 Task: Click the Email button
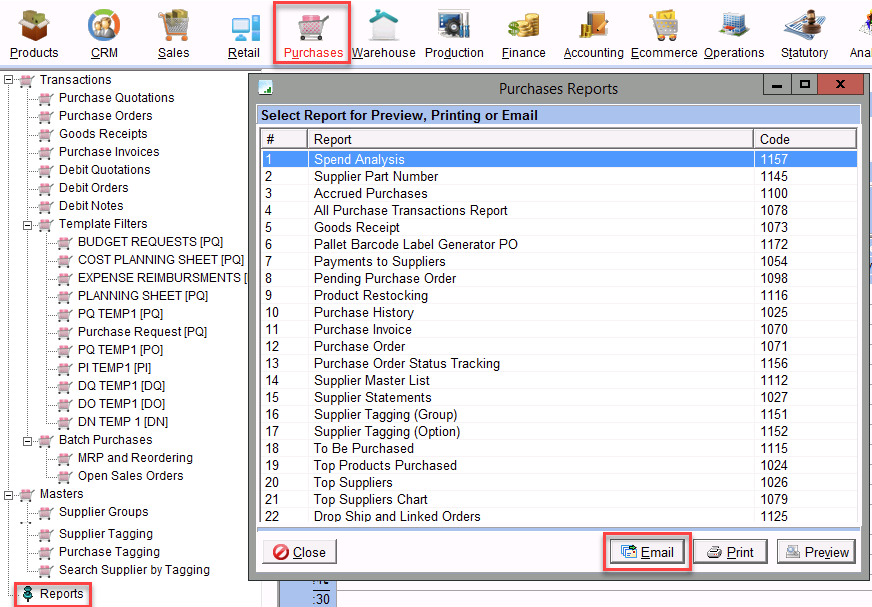[647, 552]
